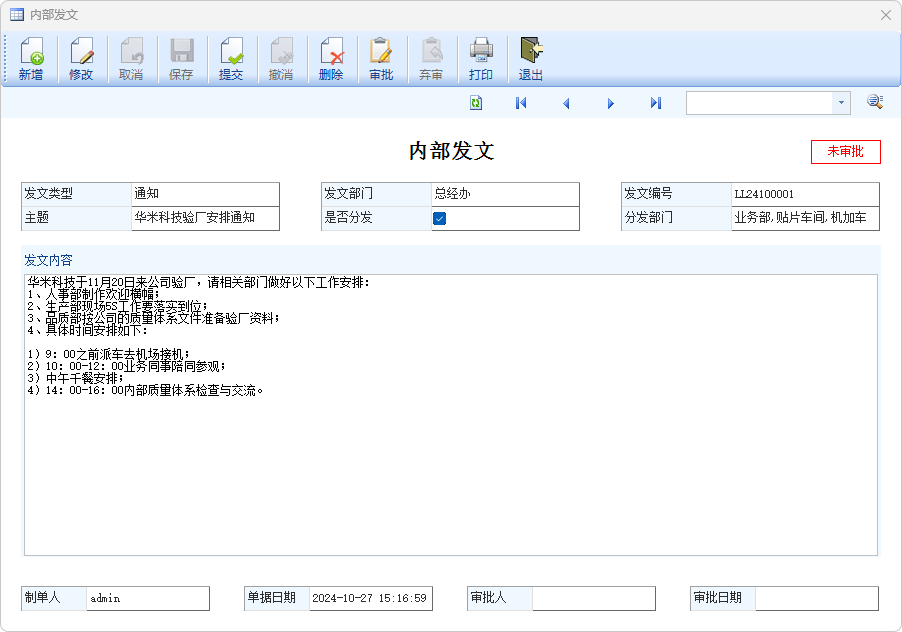Click the line 生产部现场5S工作要落实到位
This screenshot has height=632, width=902.
[x=117, y=307]
